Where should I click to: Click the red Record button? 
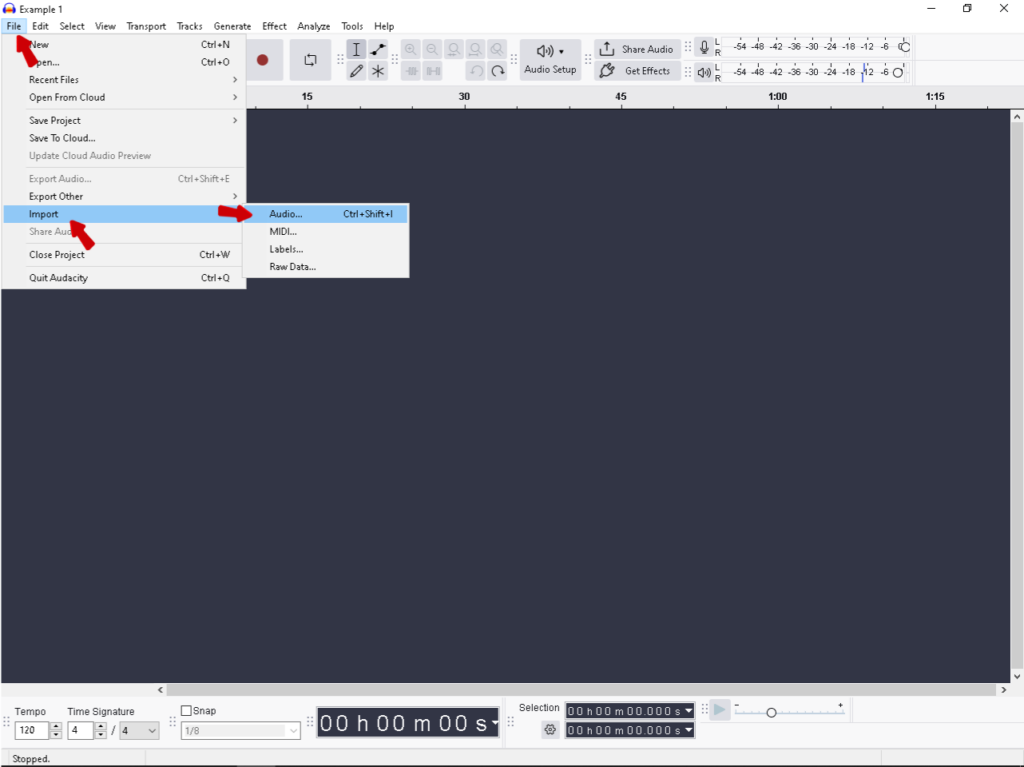pyautogui.click(x=262, y=60)
